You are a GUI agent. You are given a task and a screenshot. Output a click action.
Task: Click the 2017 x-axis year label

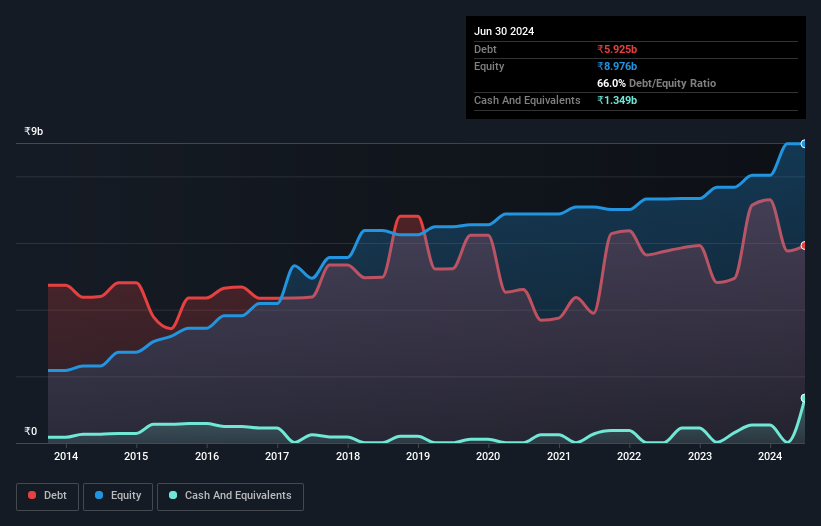[x=277, y=456]
